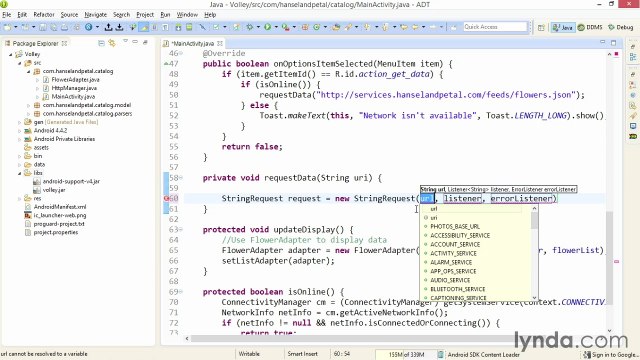Screen dimensions: 640x360
Task: Switch to the Java perspective
Action: [x=563, y=27]
